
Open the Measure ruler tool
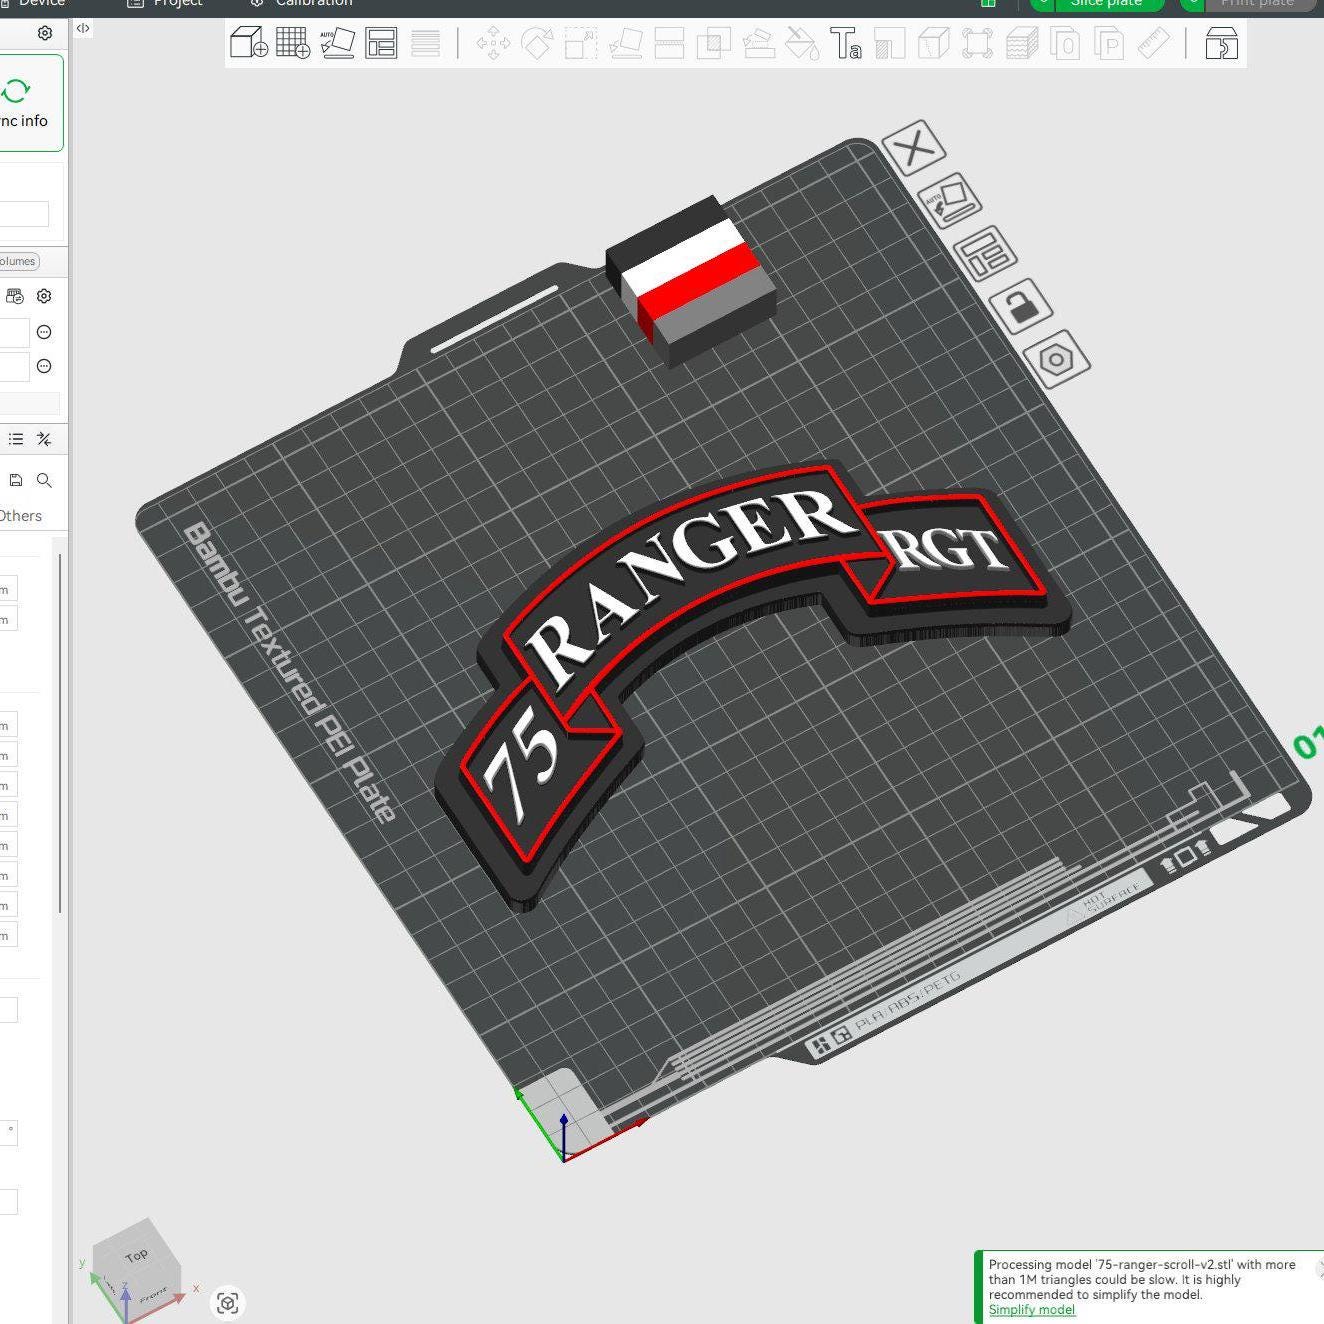tap(1153, 43)
